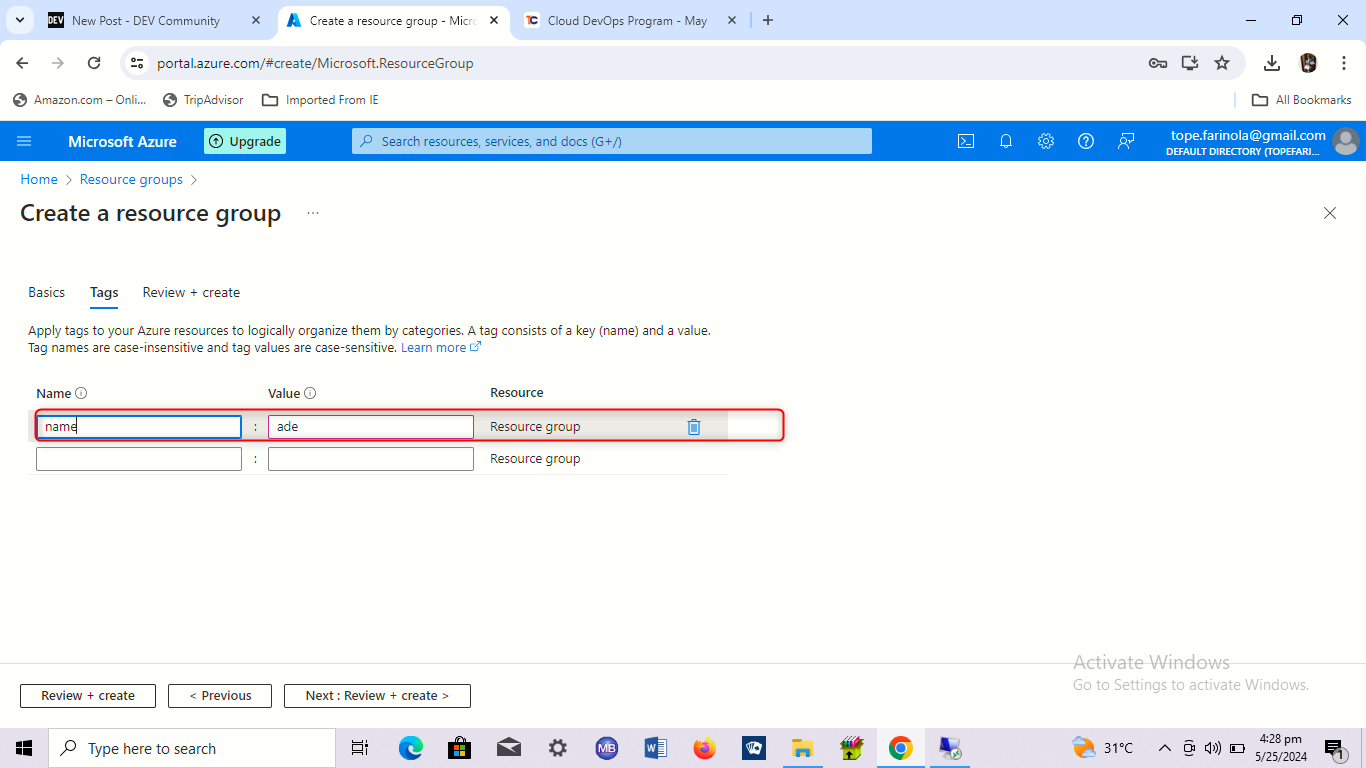Viewport: 1366px width, 768px height.
Task: Open File Explorer from the taskbar
Action: [803, 748]
